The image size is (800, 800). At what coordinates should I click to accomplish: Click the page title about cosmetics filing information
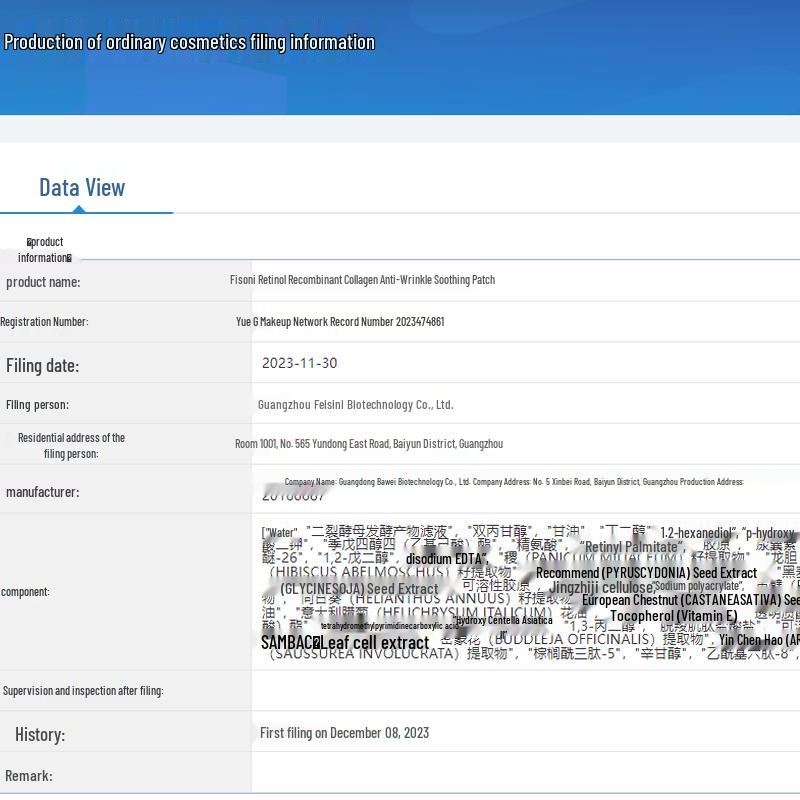click(189, 42)
